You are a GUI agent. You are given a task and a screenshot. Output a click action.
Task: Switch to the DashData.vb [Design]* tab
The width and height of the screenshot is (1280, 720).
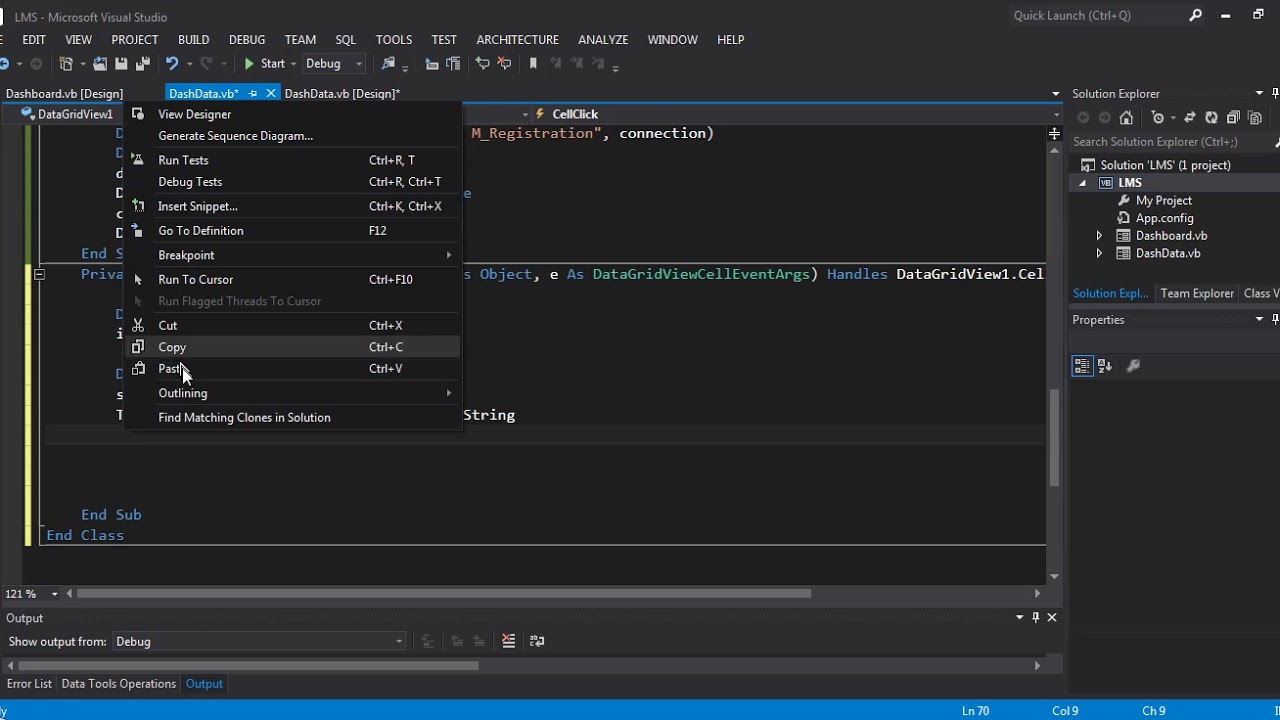[342, 93]
